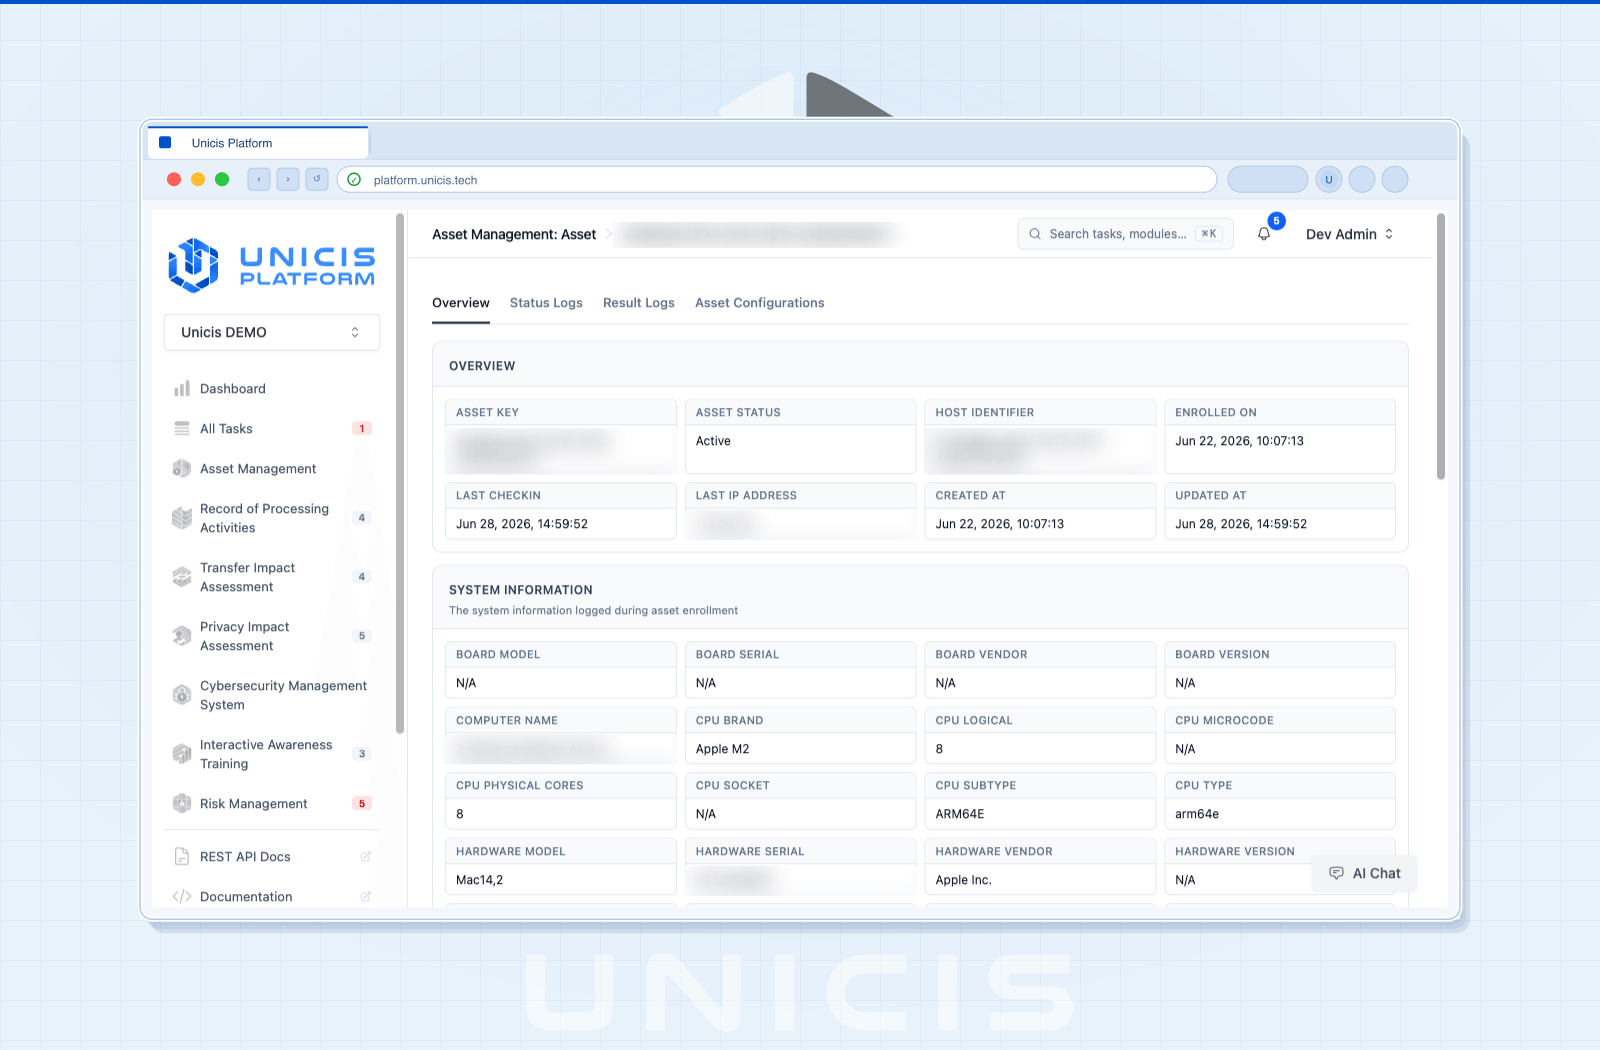Image resolution: width=1600 pixels, height=1050 pixels.
Task: Switch to the Overview tab
Action: 461,303
